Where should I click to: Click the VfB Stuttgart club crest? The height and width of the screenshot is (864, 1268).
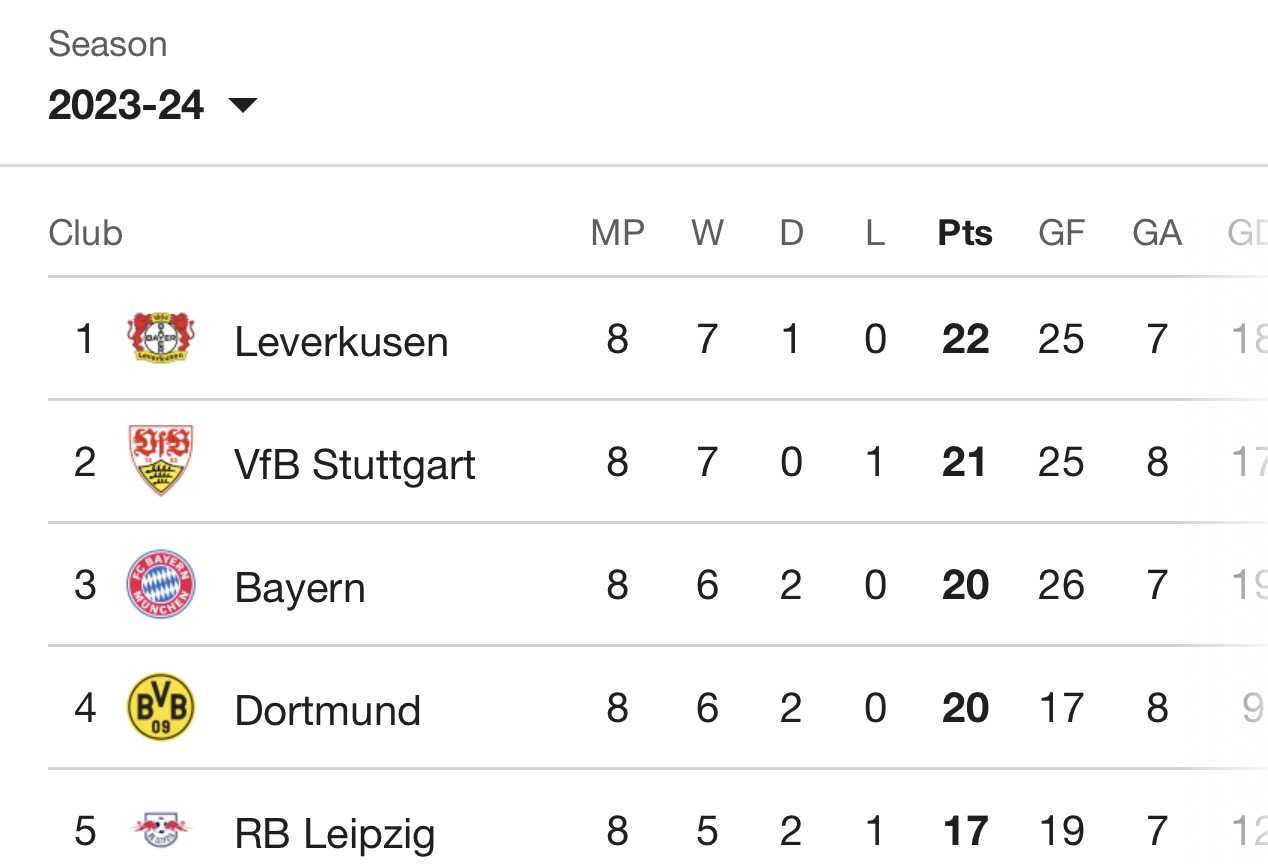click(x=161, y=460)
